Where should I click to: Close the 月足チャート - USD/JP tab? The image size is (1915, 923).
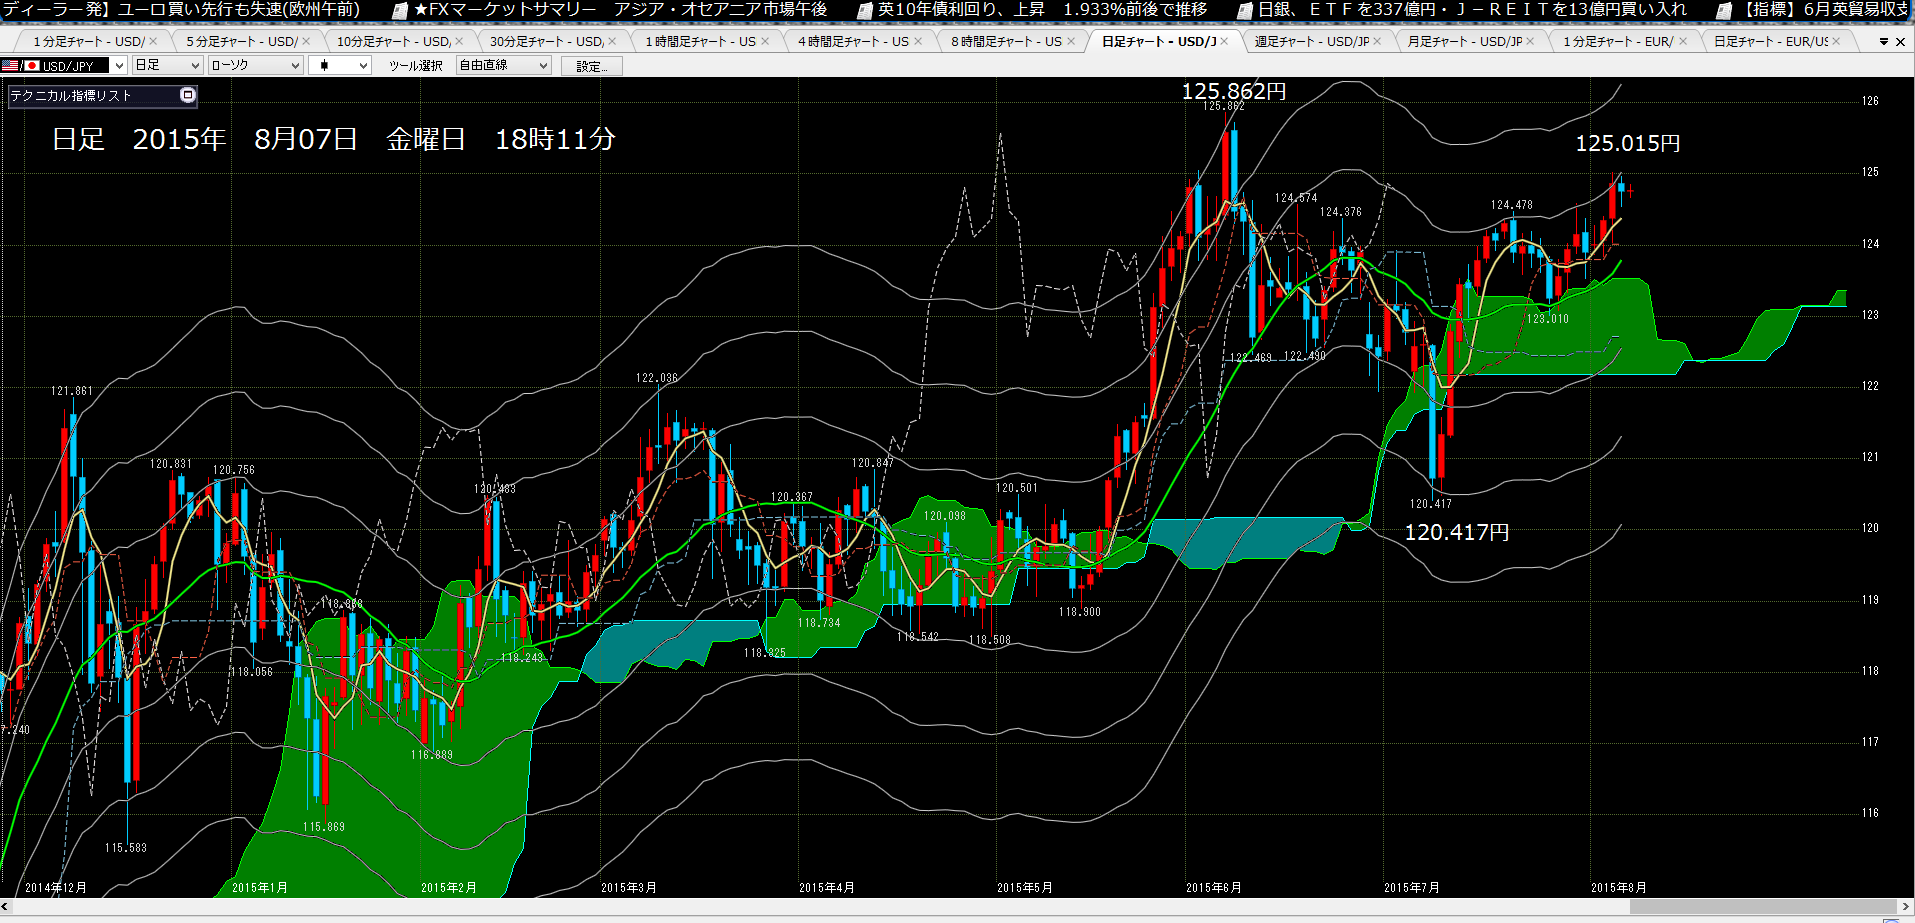click(x=1530, y=41)
